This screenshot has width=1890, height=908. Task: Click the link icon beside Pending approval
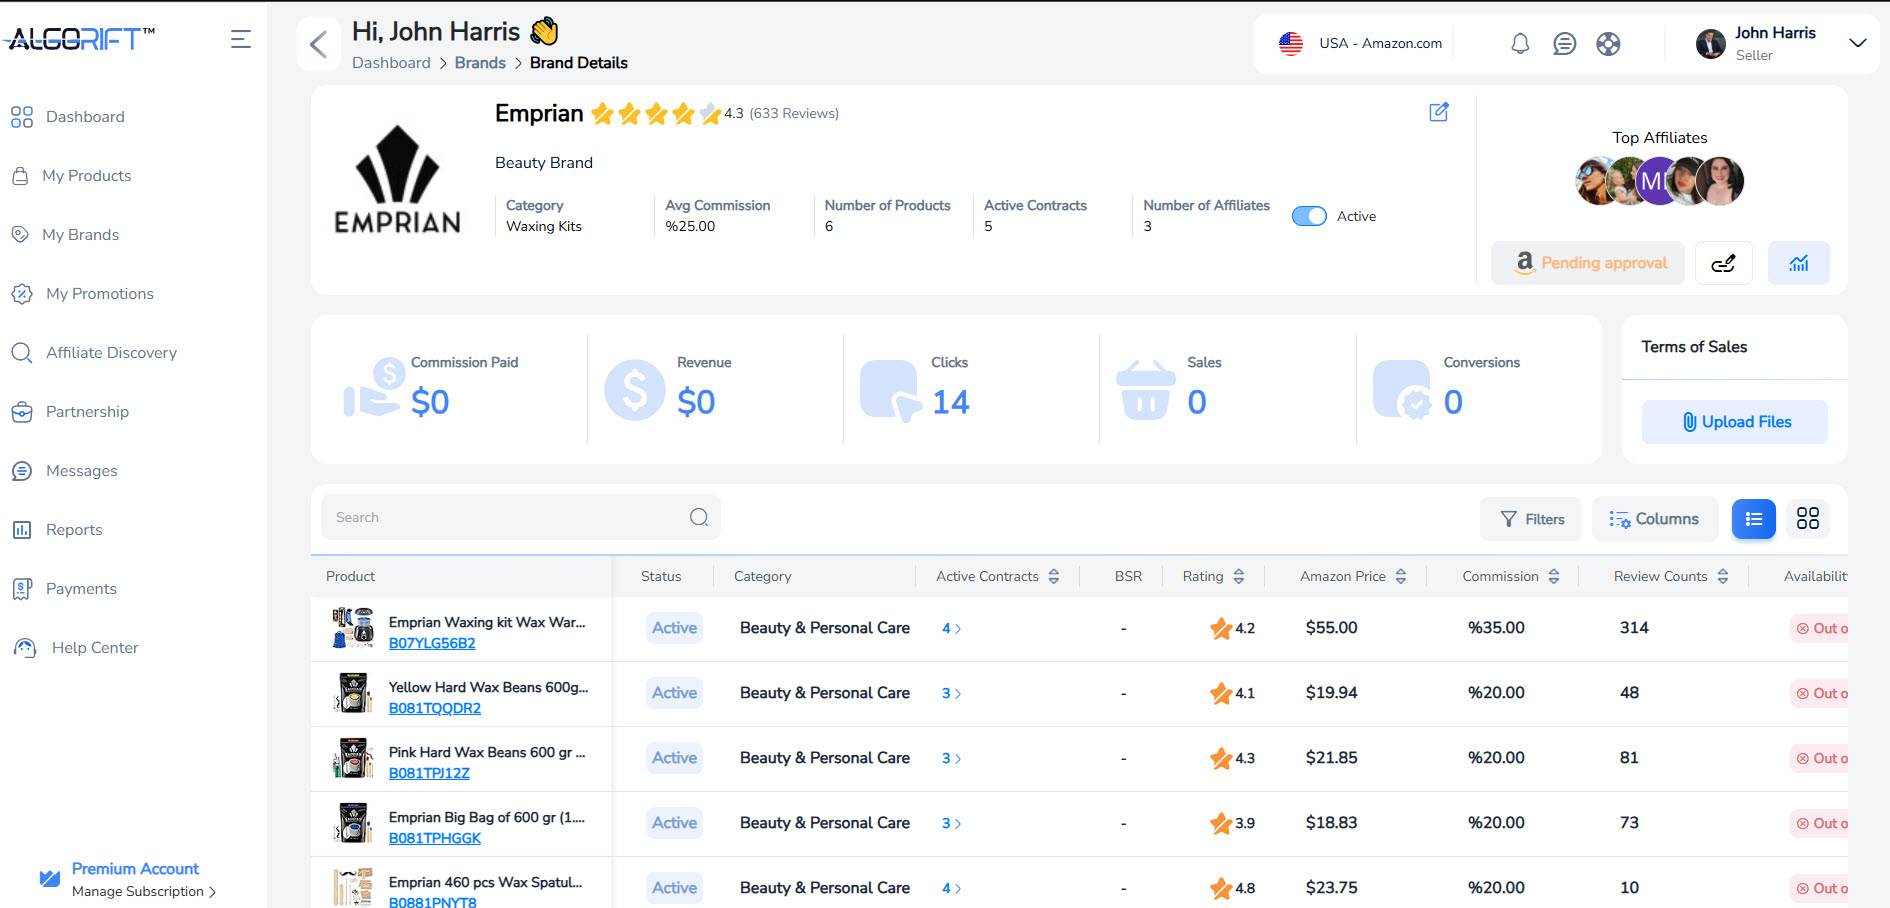pos(1723,263)
